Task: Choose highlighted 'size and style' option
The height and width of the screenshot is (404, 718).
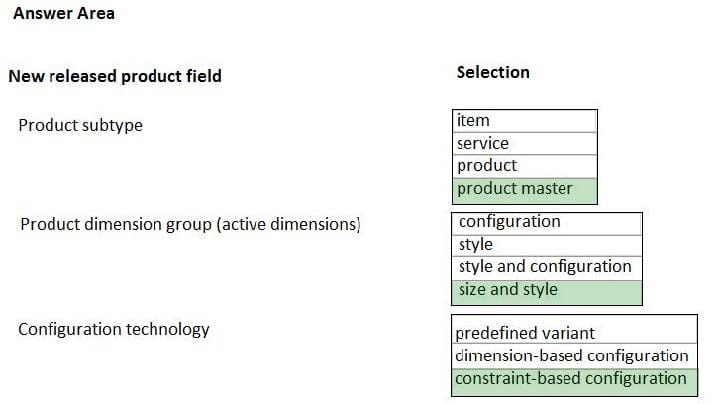Action: (x=547, y=292)
